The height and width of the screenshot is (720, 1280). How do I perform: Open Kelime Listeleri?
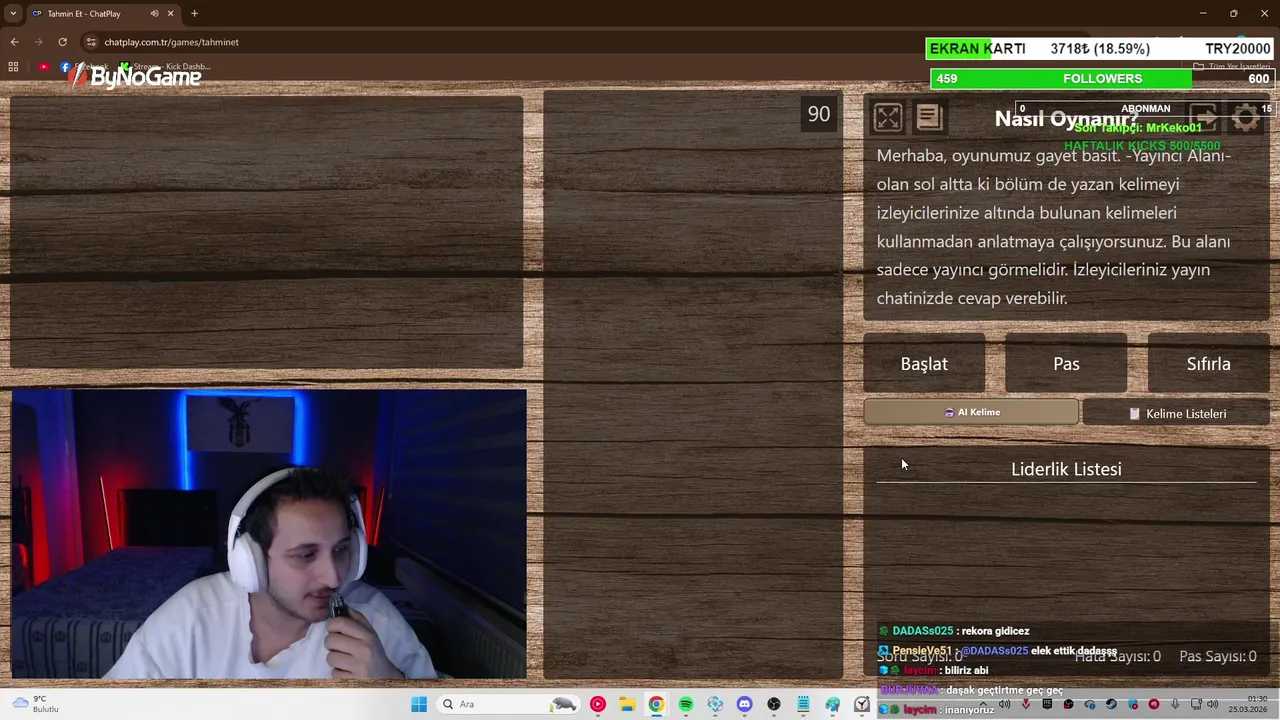[x=1176, y=413]
